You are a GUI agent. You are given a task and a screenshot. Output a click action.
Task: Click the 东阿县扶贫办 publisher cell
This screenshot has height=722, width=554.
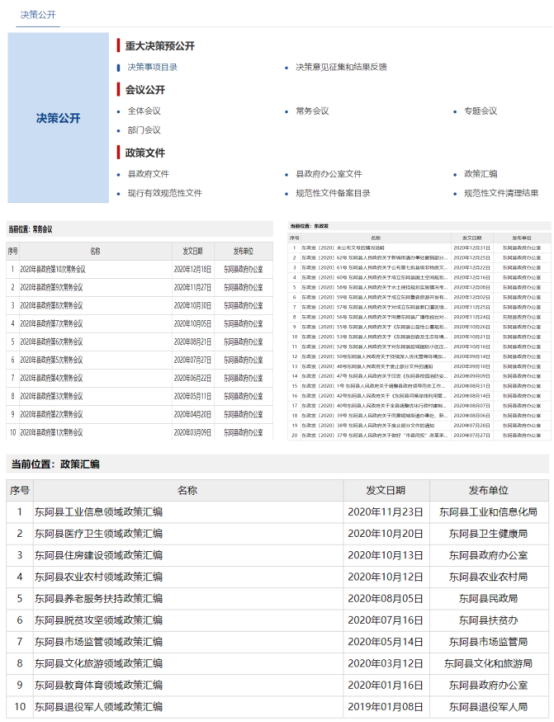tap(488, 620)
